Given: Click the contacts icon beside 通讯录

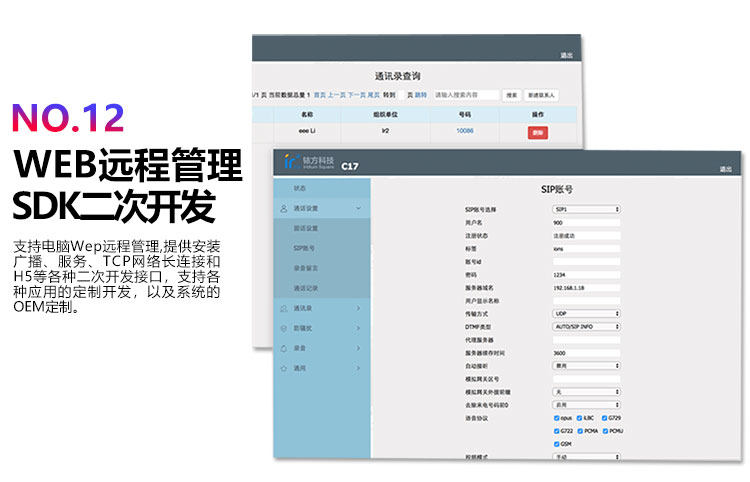Looking at the screenshot, I should pyautogui.click(x=284, y=309).
